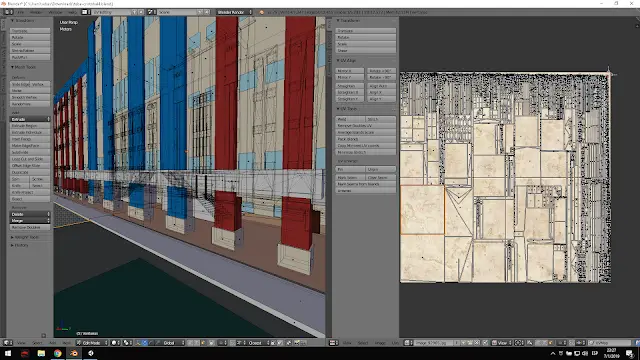Click the Blender taskbar icon

click(x=74, y=353)
